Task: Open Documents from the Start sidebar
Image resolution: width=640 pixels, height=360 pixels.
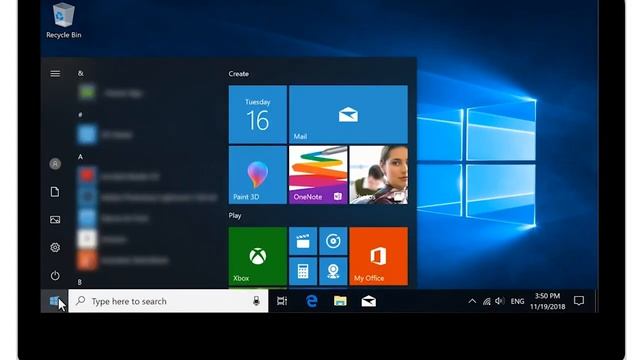Action: point(55,192)
